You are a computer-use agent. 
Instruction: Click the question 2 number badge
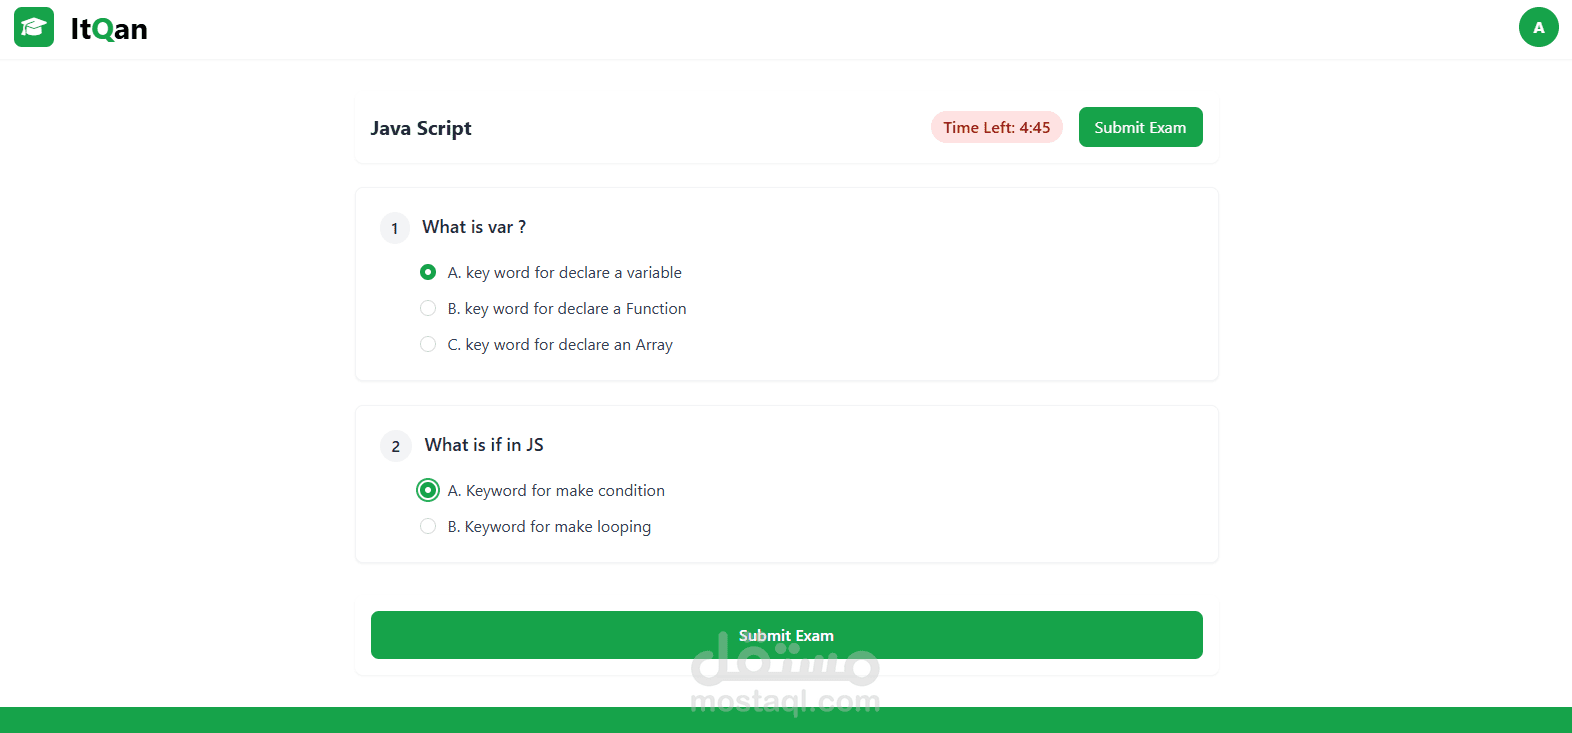[x=396, y=446]
